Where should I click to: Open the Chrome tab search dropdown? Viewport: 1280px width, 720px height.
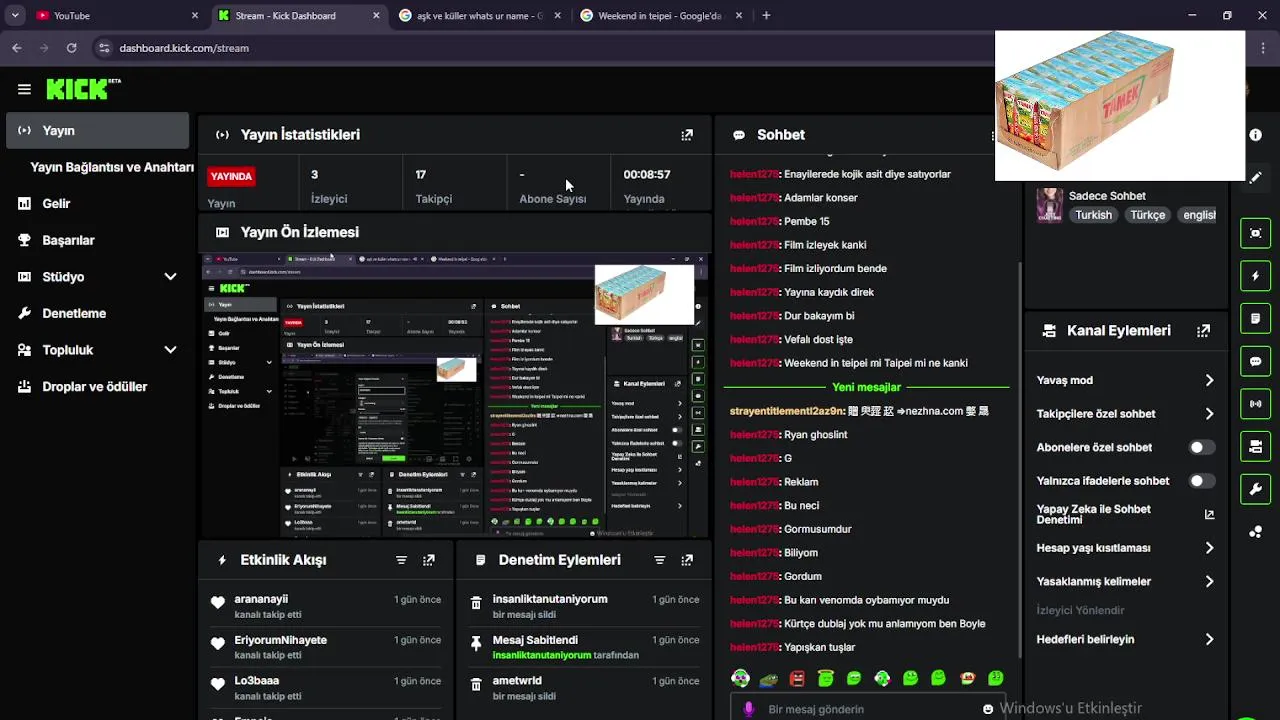[x=14, y=15]
